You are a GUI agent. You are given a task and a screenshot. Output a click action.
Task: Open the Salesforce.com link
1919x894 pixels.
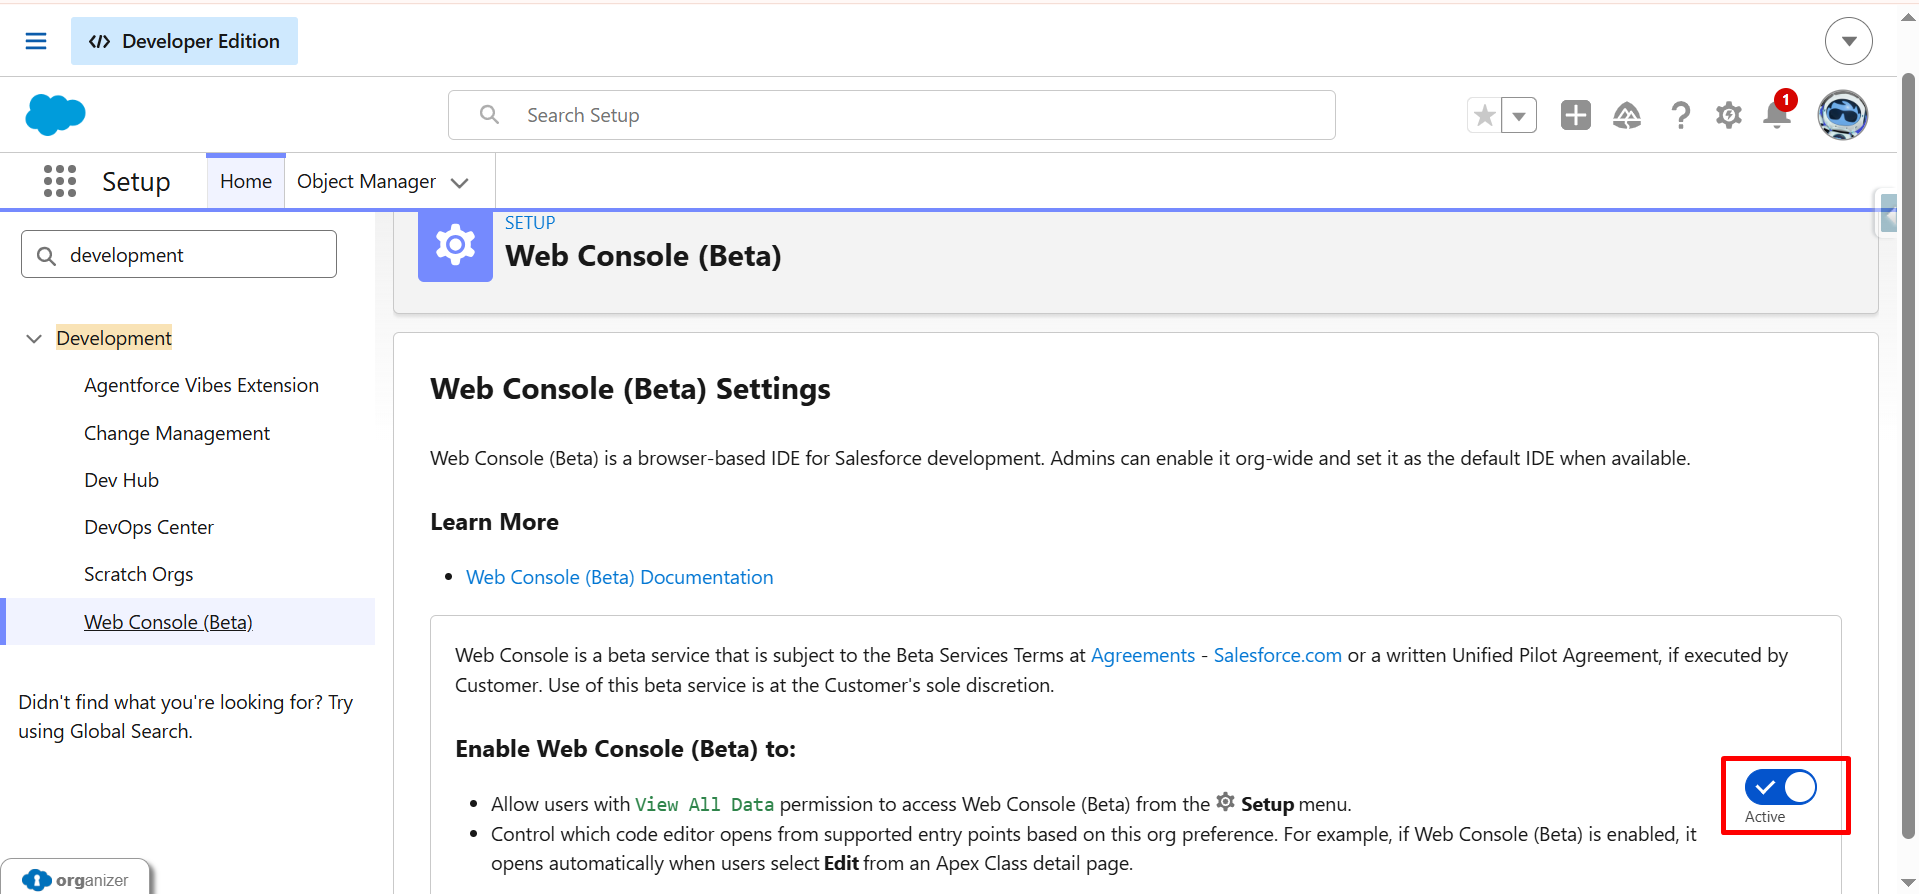click(x=1277, y=655)
